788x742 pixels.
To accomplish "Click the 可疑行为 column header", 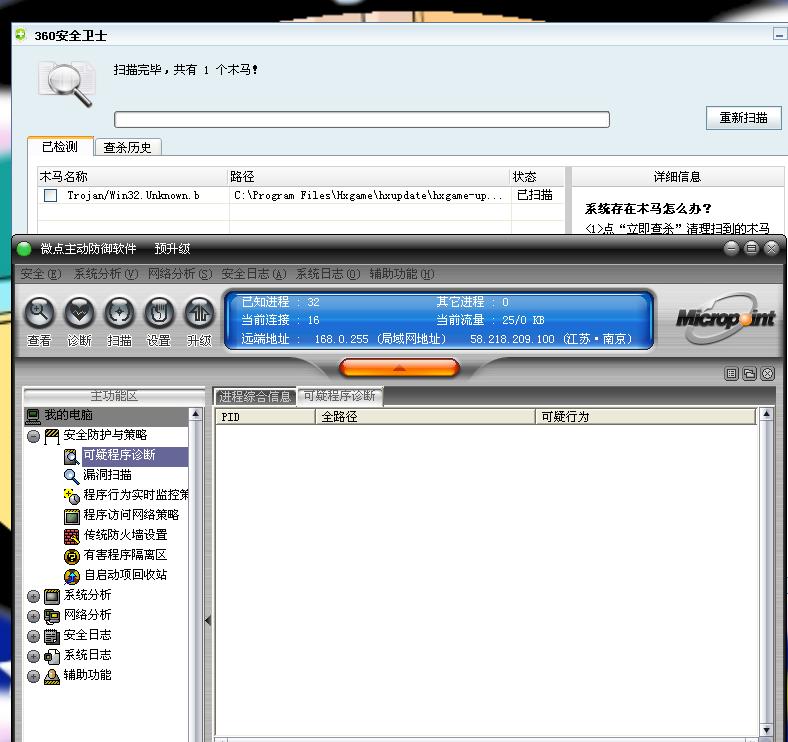I will tap(645, 417).
